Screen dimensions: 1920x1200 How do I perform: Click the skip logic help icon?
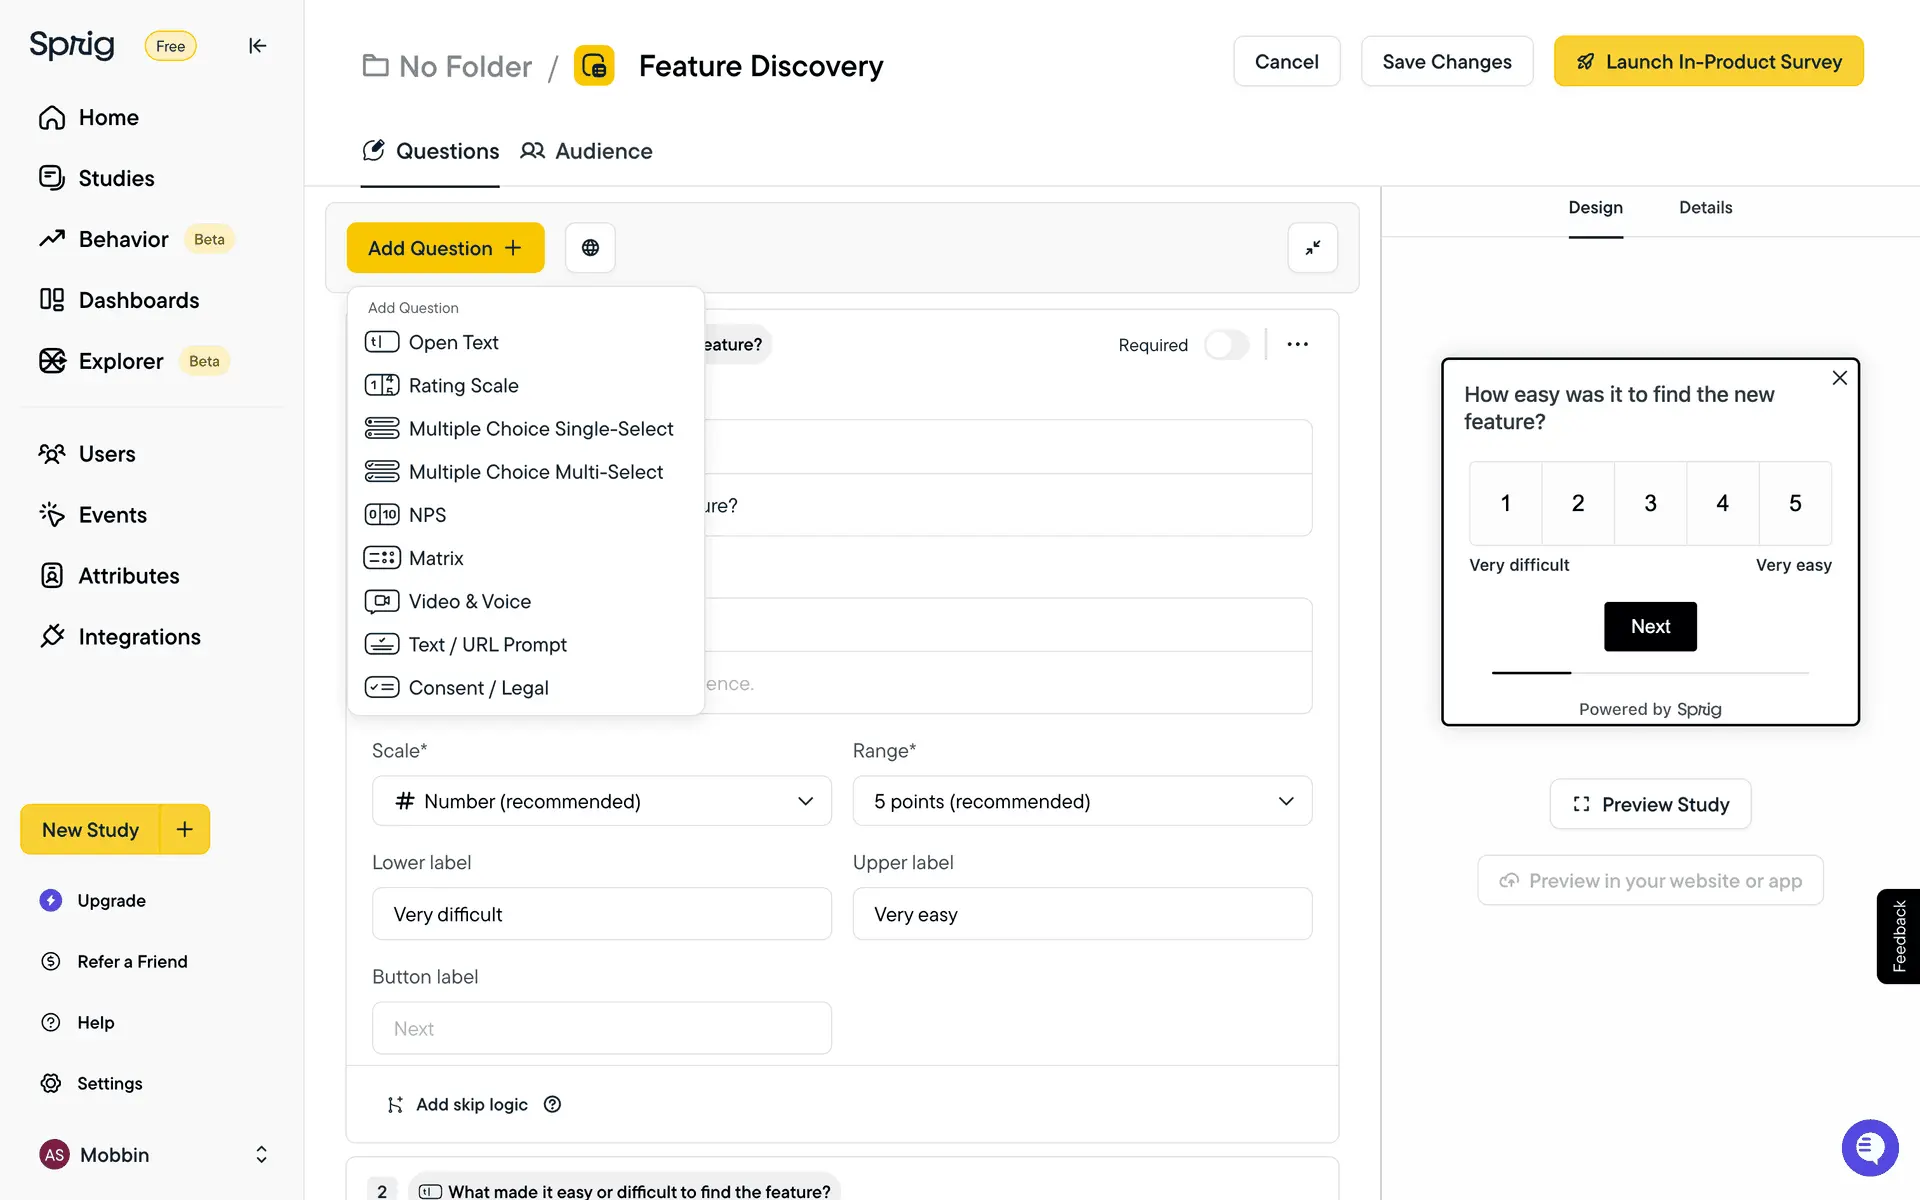point(552,1104)
